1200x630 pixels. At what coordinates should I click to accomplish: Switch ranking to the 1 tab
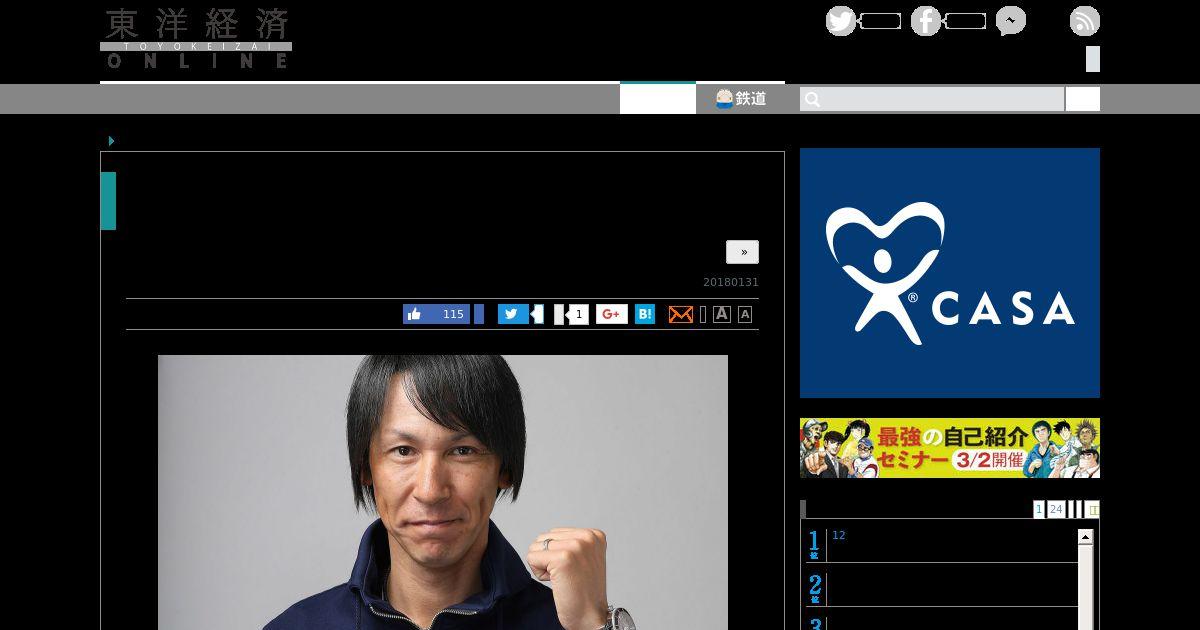pos(1039,509)
